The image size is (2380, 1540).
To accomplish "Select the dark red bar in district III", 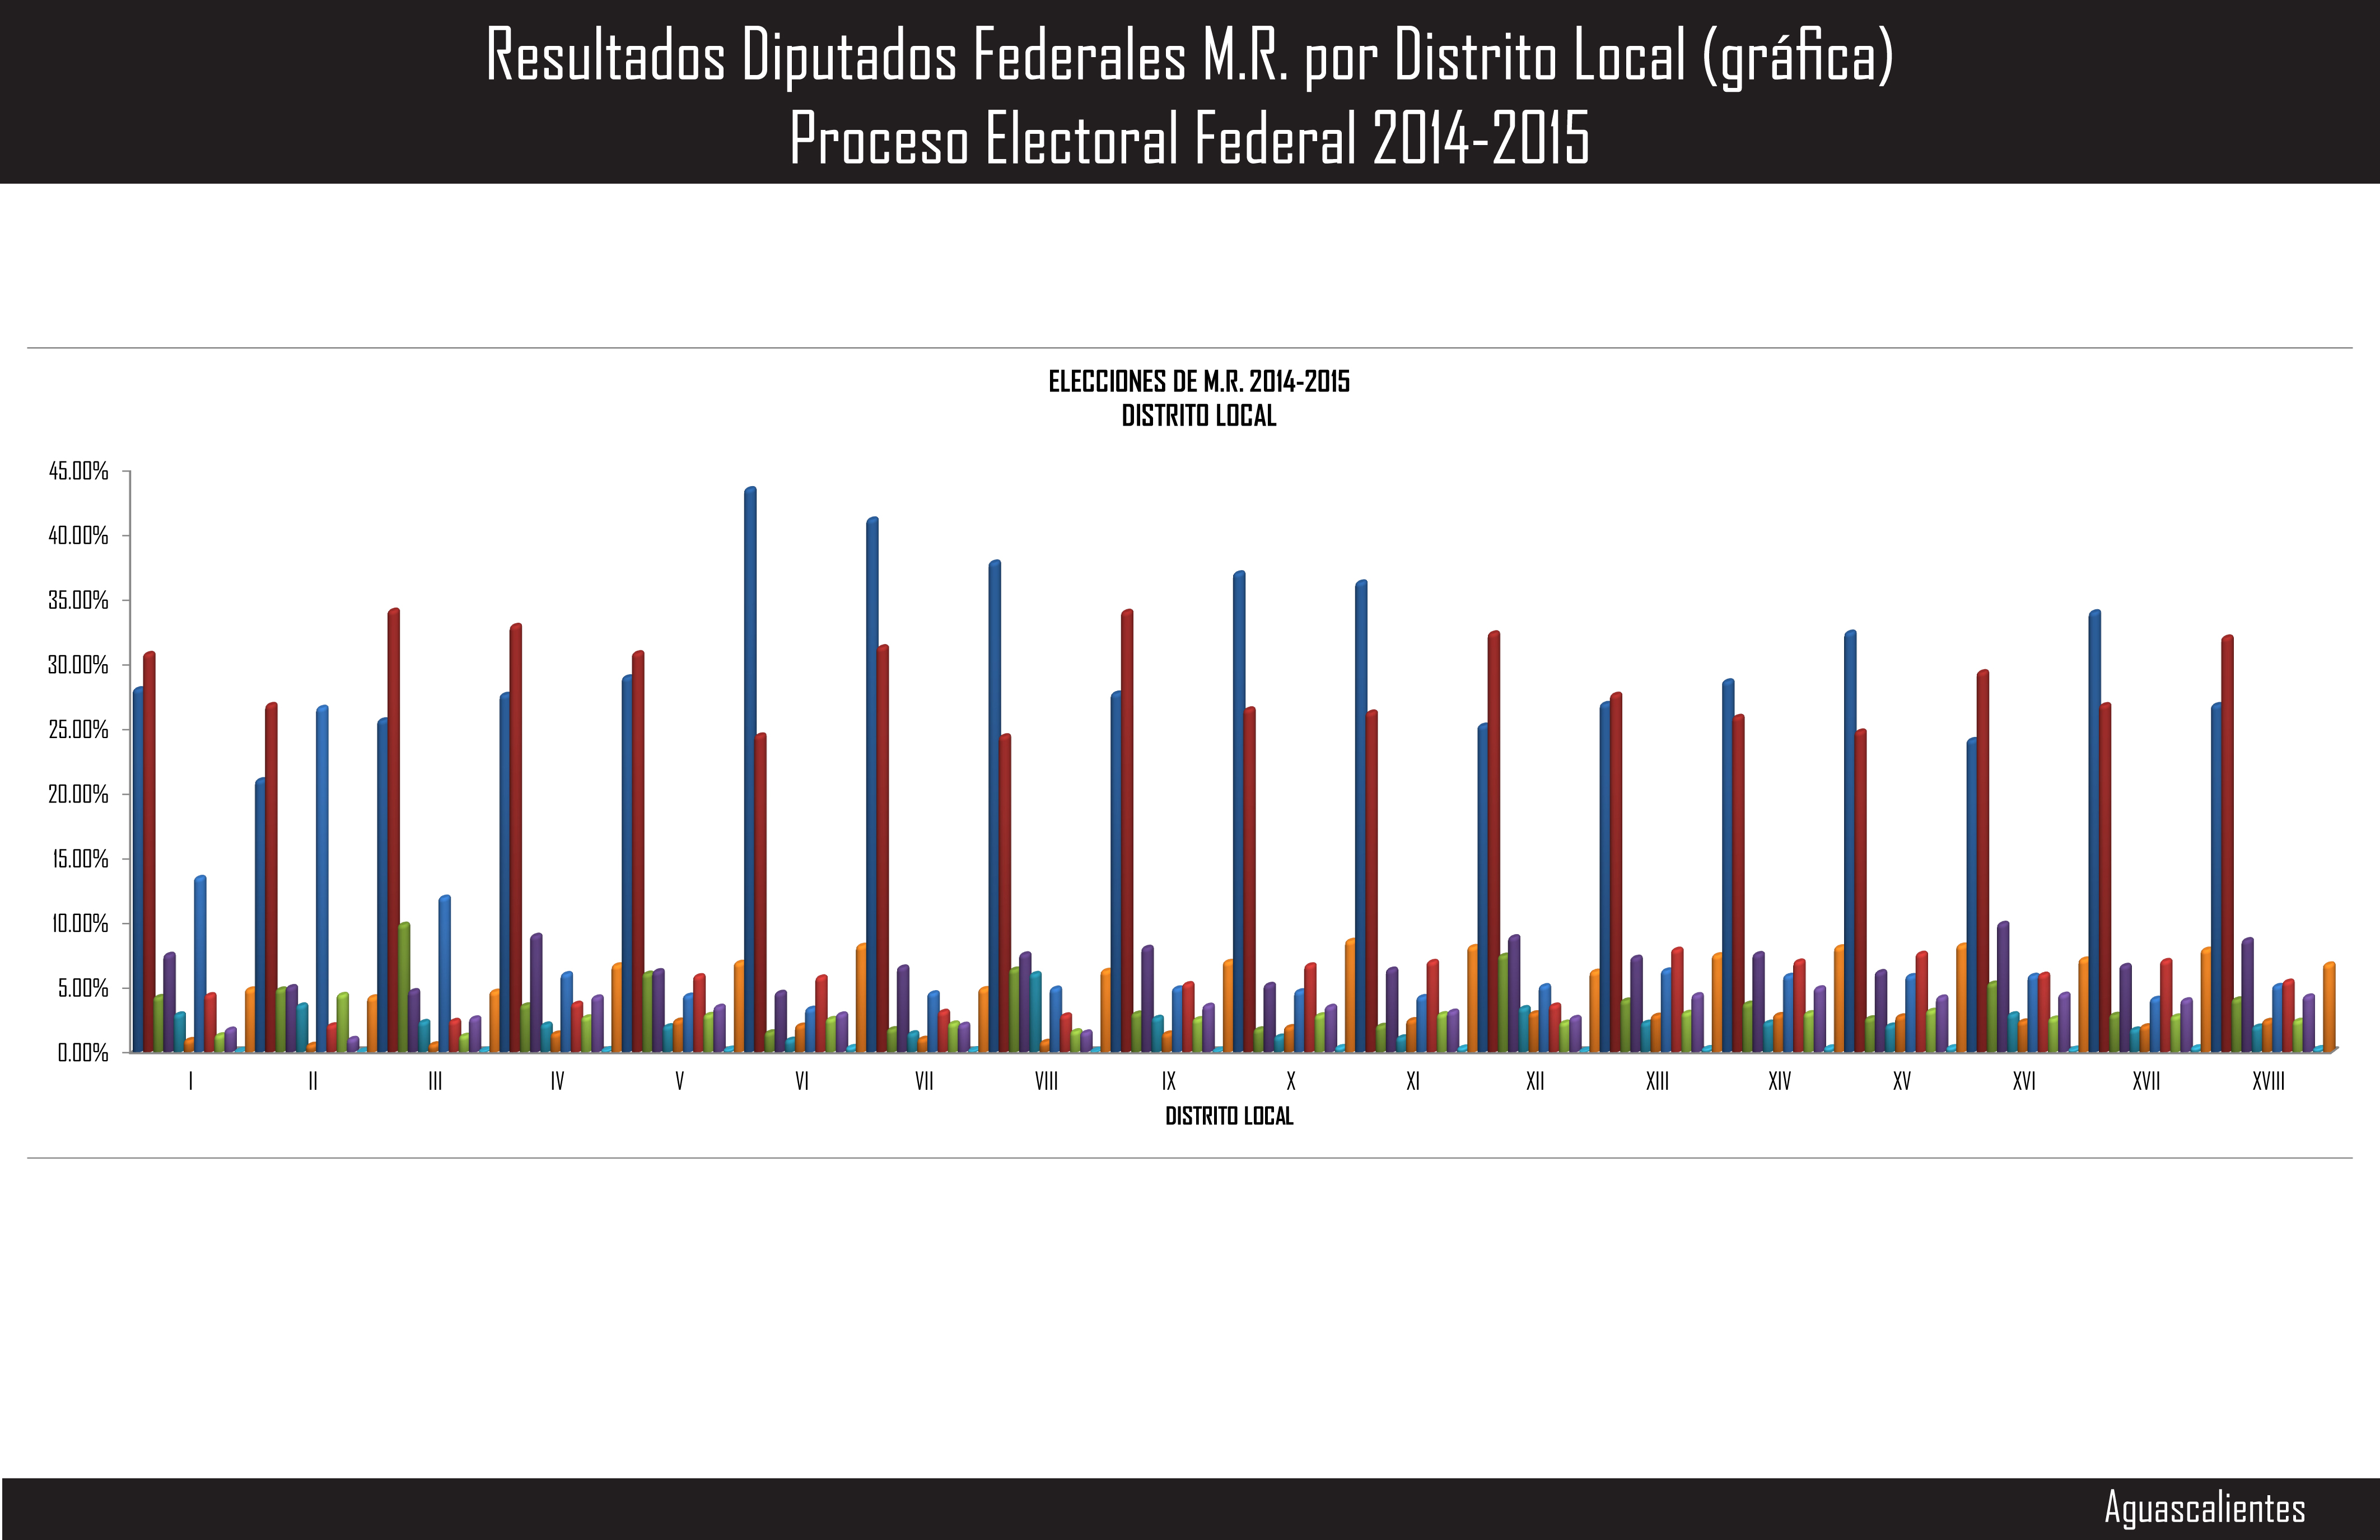I will tap(393, 830).
